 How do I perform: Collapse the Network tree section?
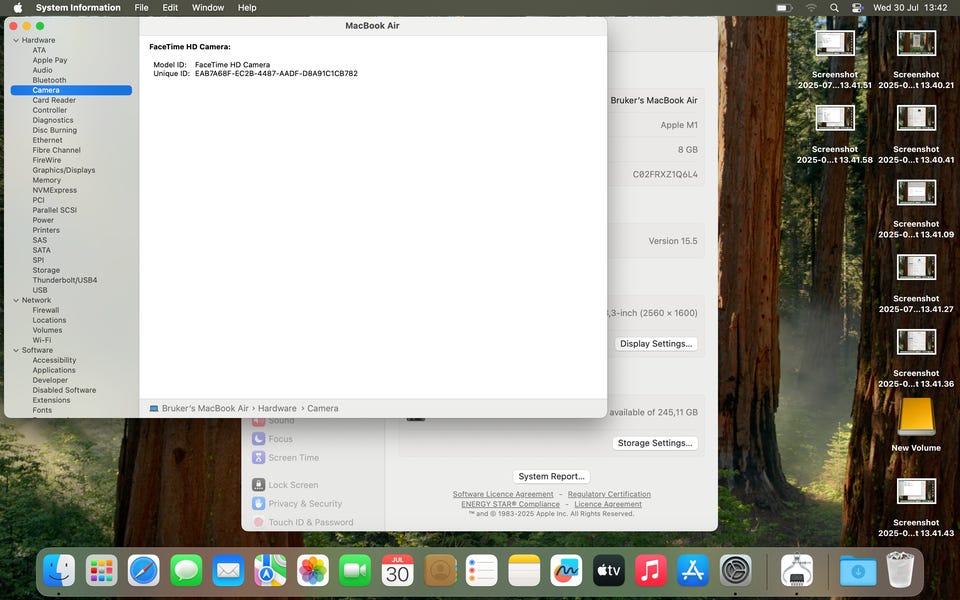tap(16, 300)
